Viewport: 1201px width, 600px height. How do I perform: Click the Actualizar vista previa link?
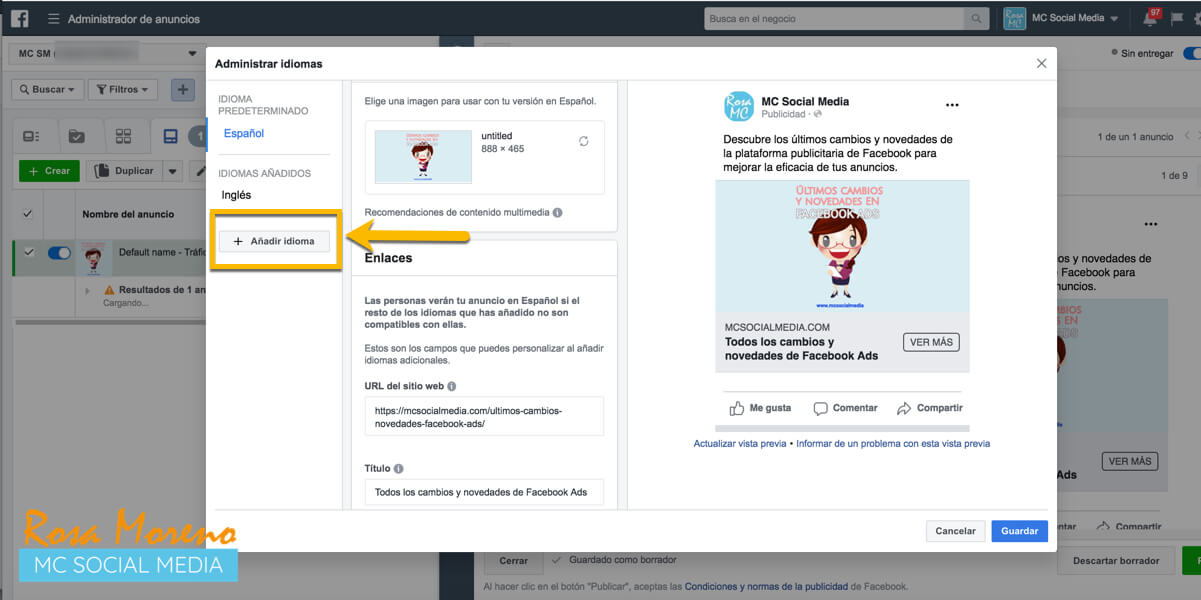[x=740, y=443]
